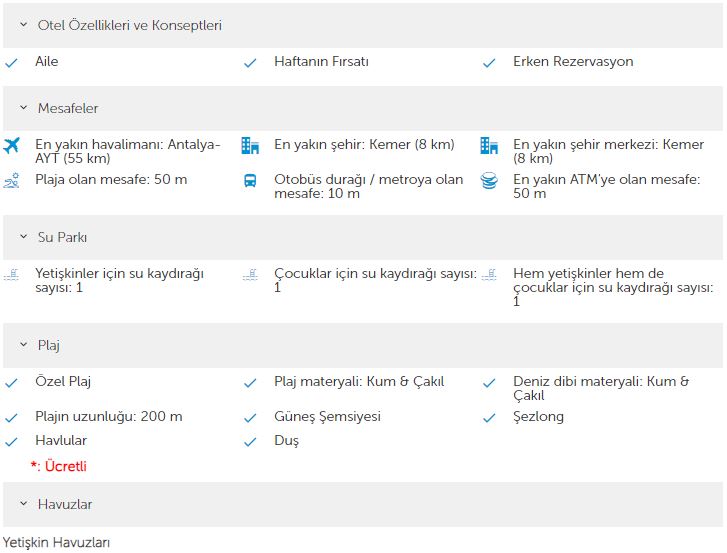
Task: Click the Erken Rezervasyon label
Action: click(573, 62)
